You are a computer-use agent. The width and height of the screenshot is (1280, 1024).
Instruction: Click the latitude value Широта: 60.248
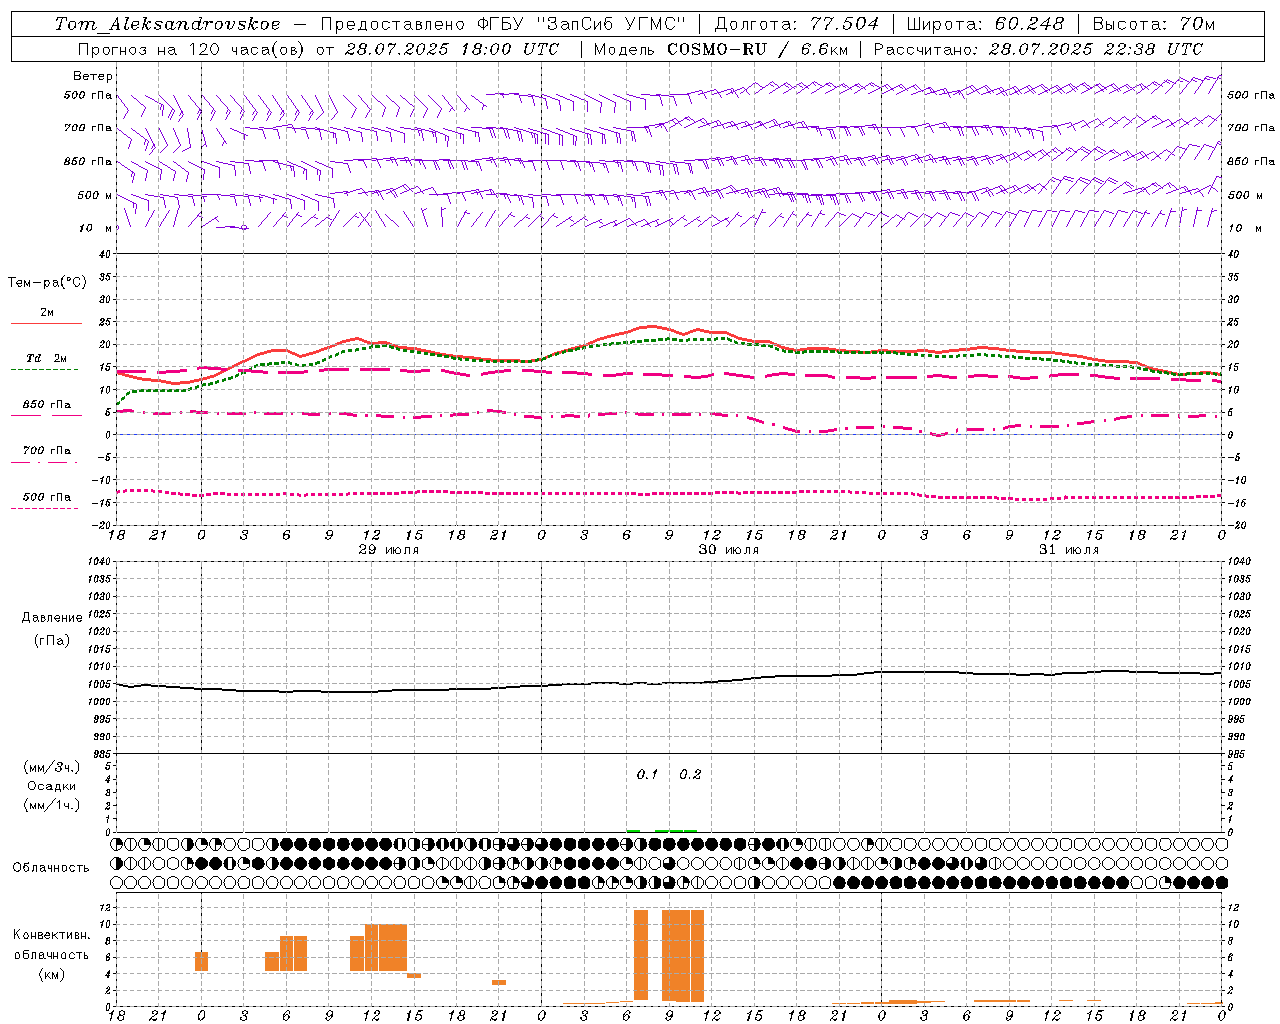[985, 24]
